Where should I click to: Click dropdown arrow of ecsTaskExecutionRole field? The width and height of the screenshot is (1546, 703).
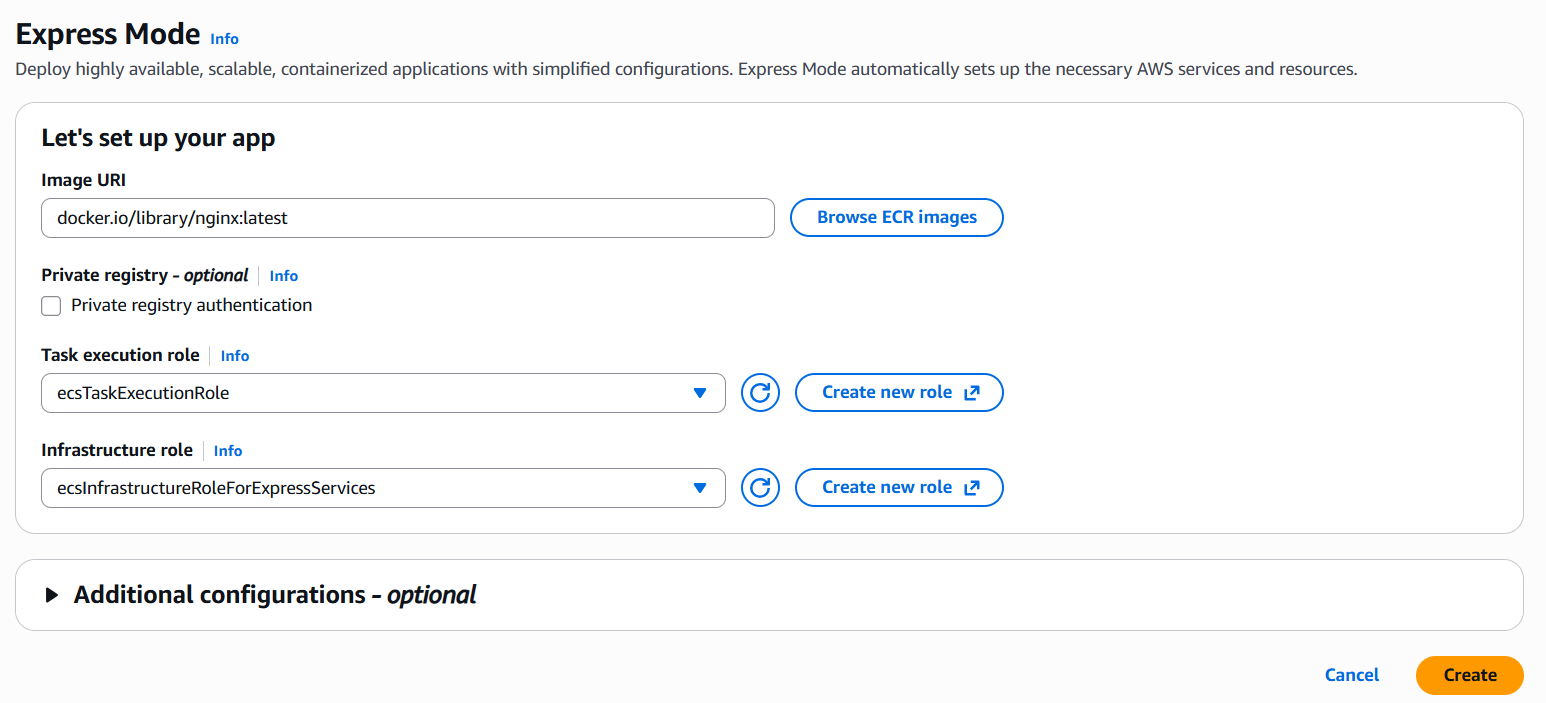tap(700, 393)
